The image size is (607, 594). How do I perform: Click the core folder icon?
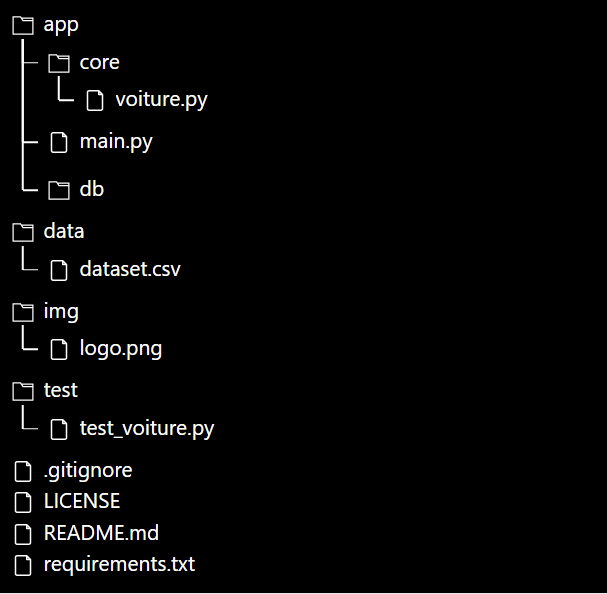59,63
